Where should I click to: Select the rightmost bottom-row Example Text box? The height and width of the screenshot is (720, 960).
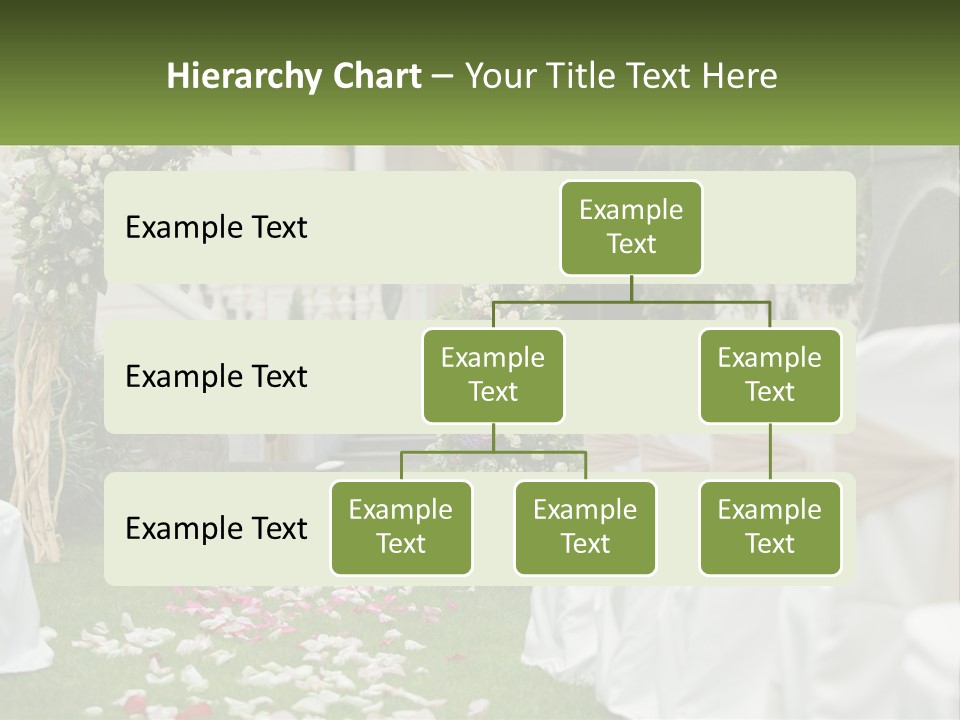(770, 528)
